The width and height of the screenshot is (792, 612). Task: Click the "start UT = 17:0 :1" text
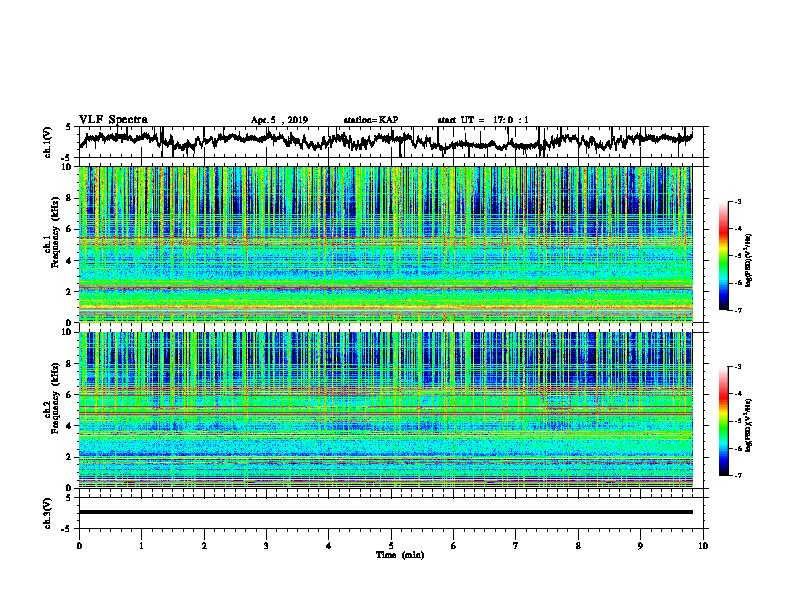pyautogui.click(x=483, y=120)
